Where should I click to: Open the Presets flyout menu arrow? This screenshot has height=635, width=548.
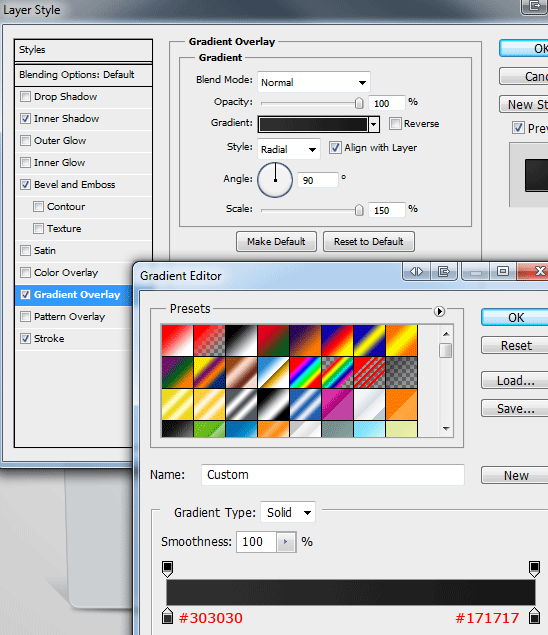[439, 311]
